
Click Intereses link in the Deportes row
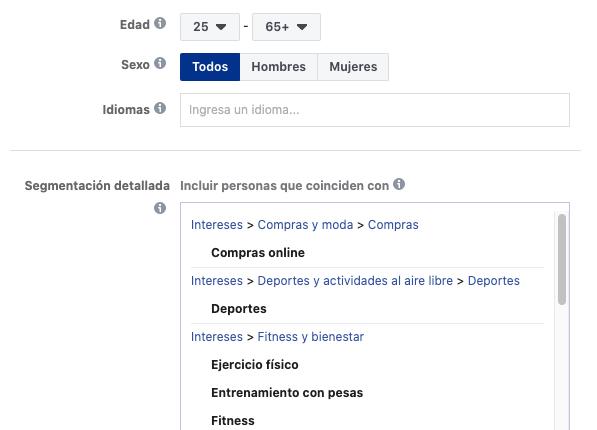point(217,281)
